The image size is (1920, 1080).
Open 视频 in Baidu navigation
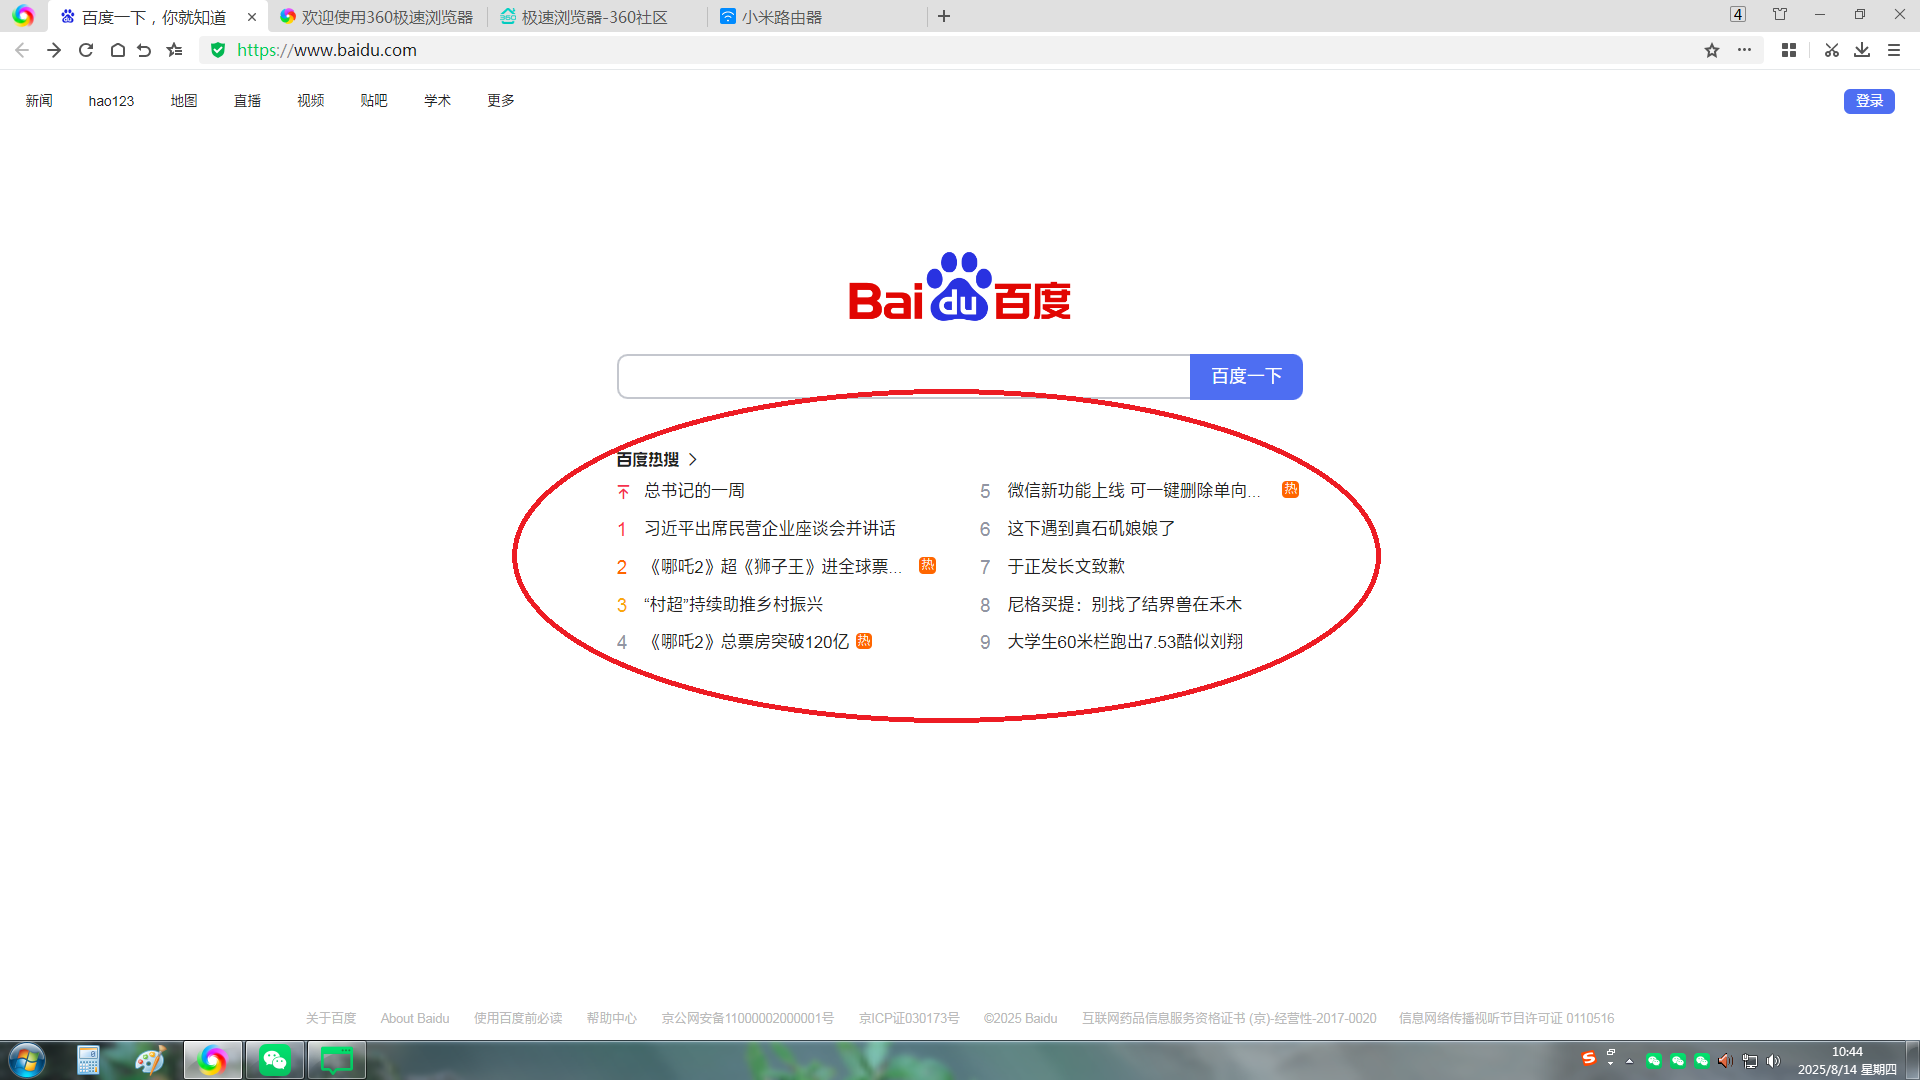pos(311,101)
